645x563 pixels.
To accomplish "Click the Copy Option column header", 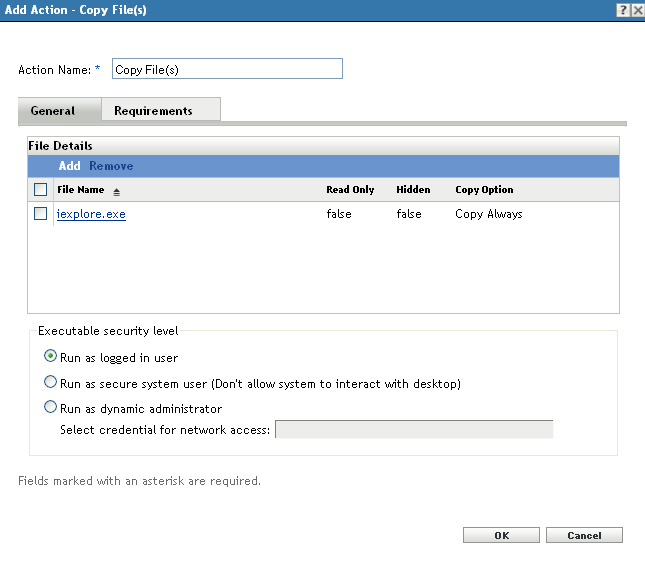I will 484,190.
